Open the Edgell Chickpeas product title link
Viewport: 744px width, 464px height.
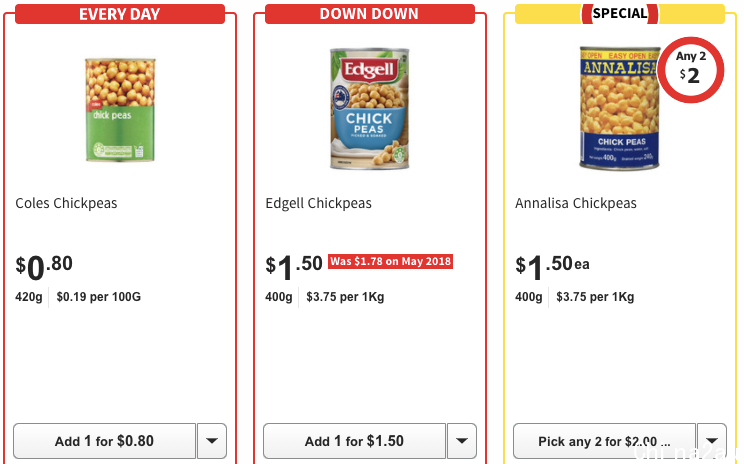point(318,203)
